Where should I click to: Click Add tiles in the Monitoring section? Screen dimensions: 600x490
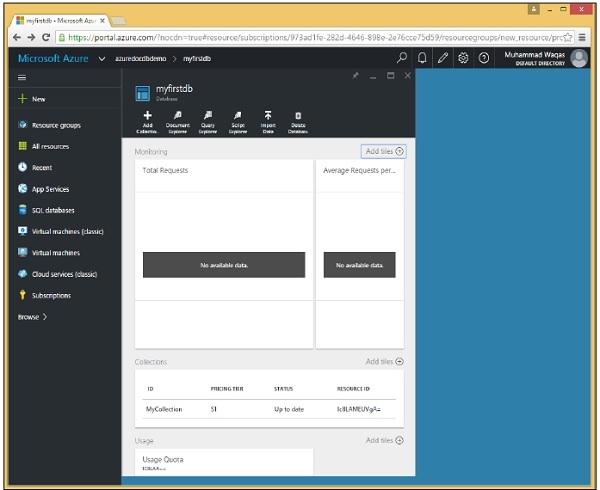coord(384,151)
